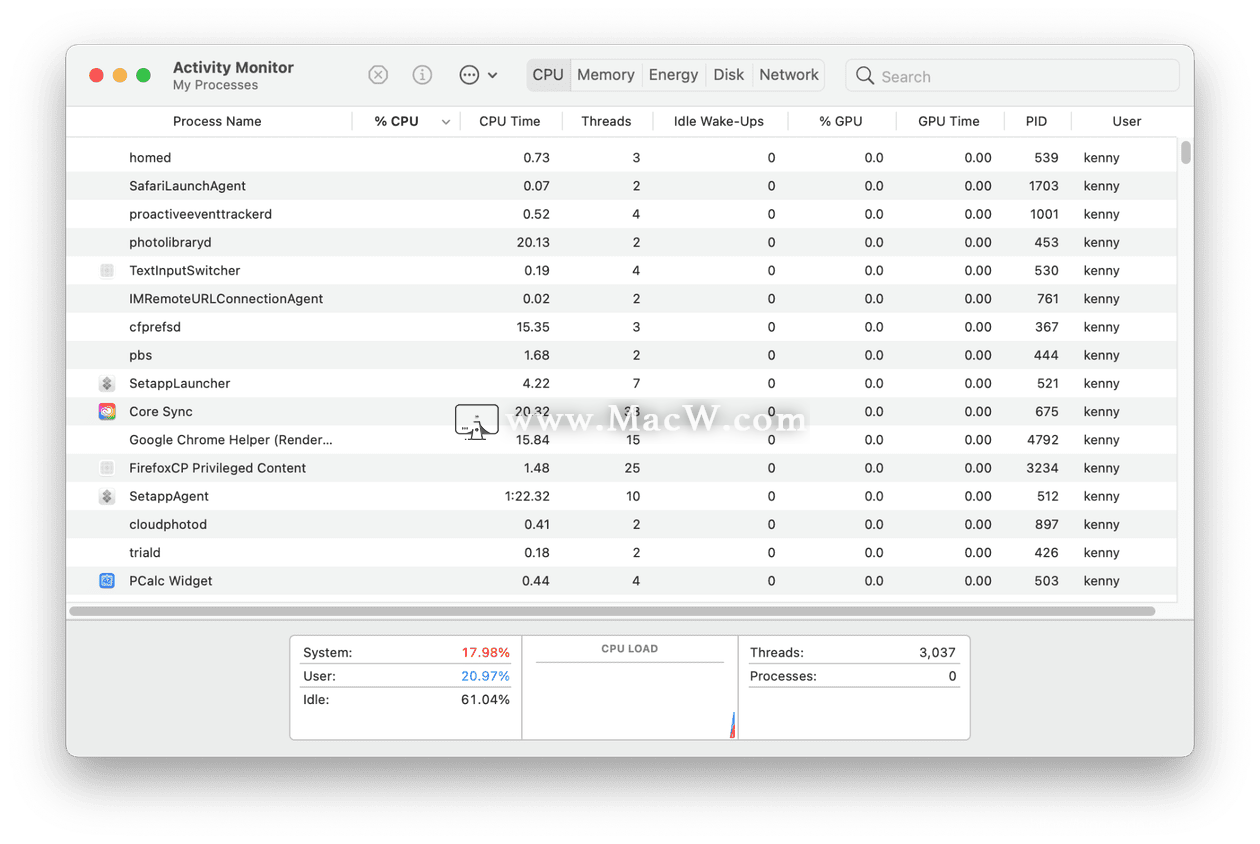Sort by Process Name column header

point(217,122)
